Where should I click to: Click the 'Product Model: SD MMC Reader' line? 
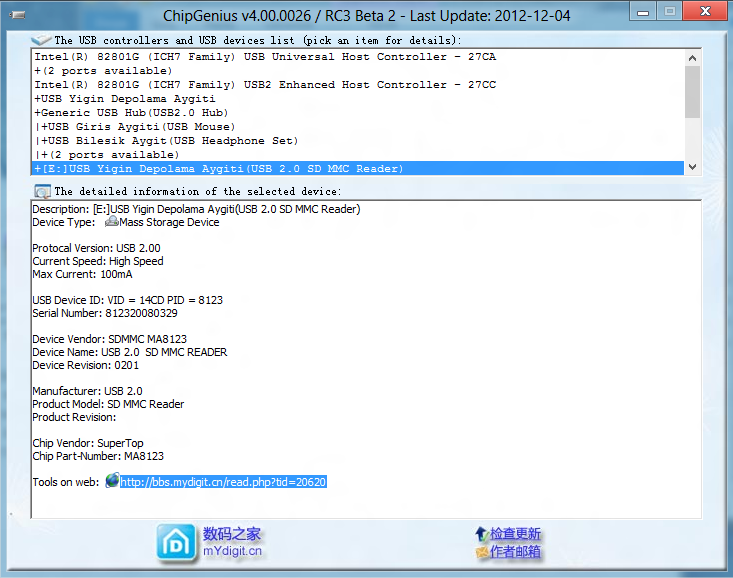pos(108,404)
